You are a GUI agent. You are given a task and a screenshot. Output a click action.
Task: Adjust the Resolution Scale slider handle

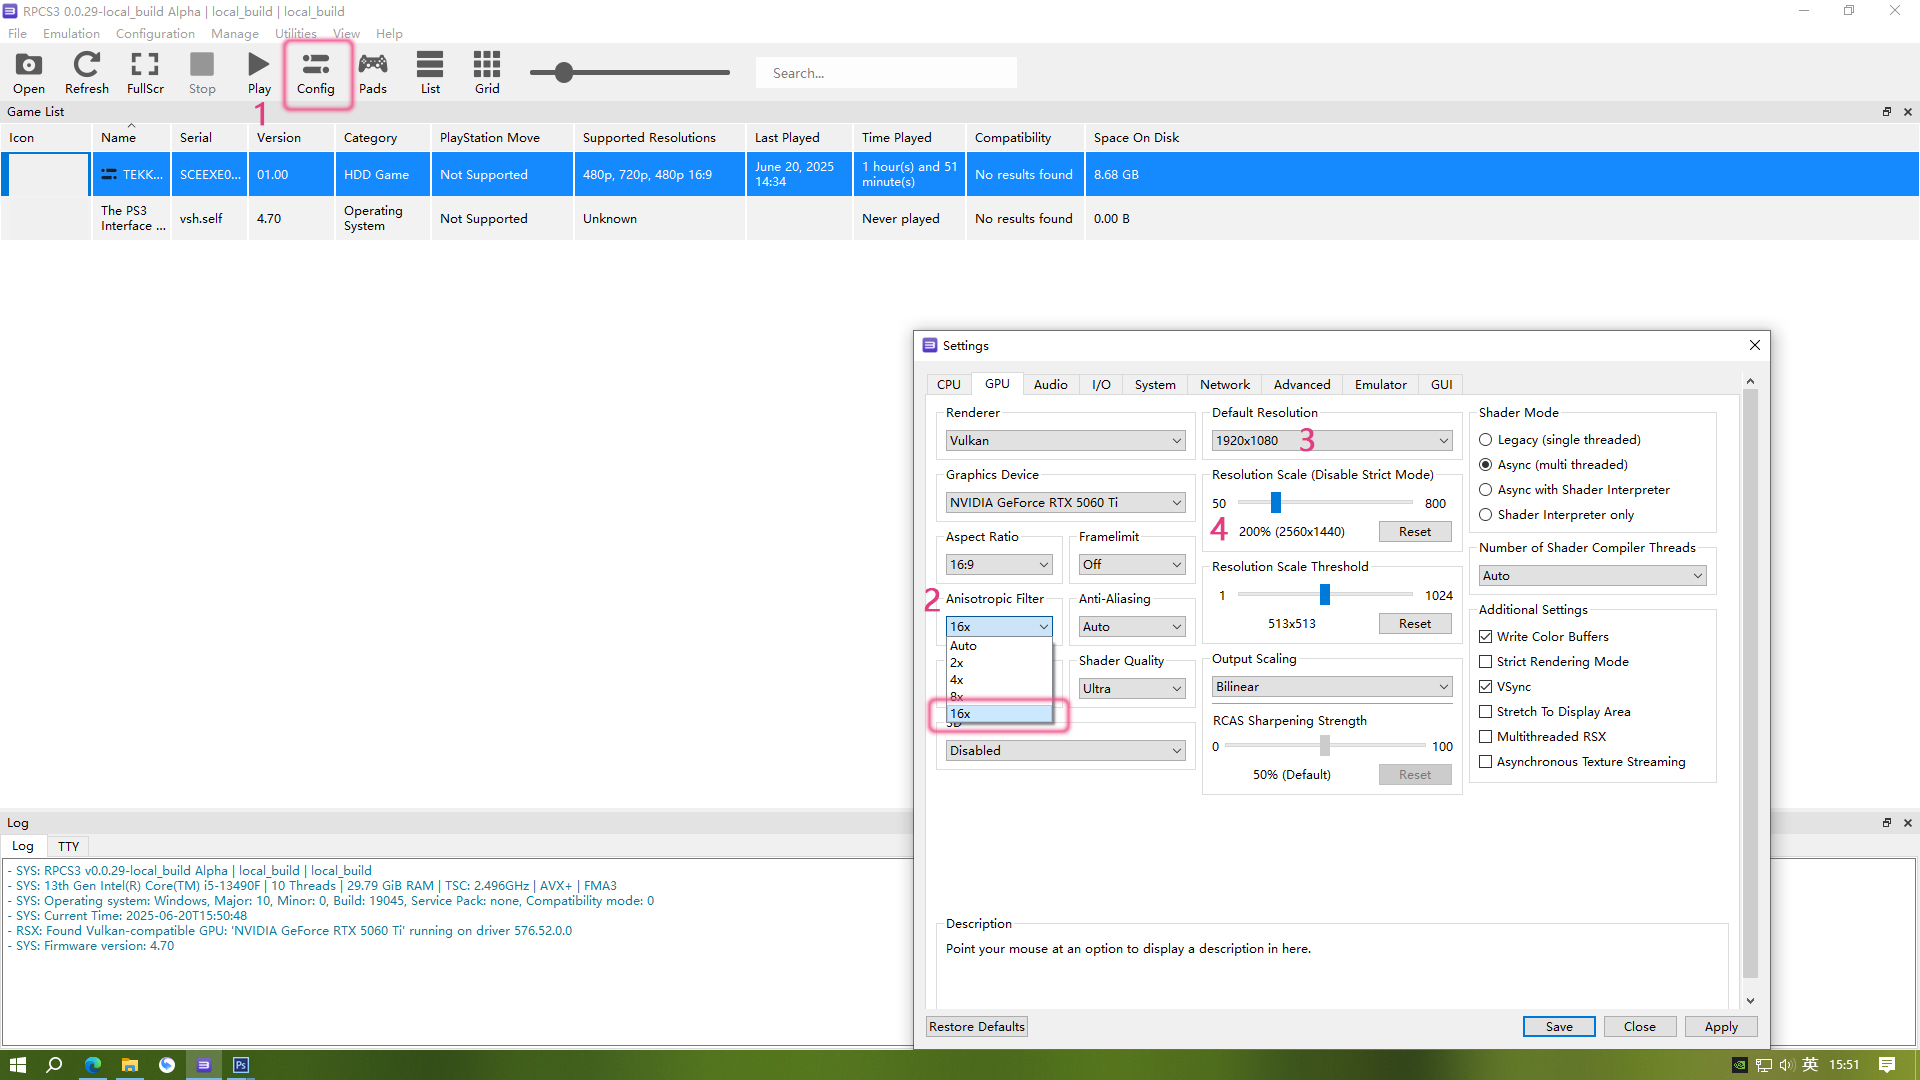pos(1276,503)
